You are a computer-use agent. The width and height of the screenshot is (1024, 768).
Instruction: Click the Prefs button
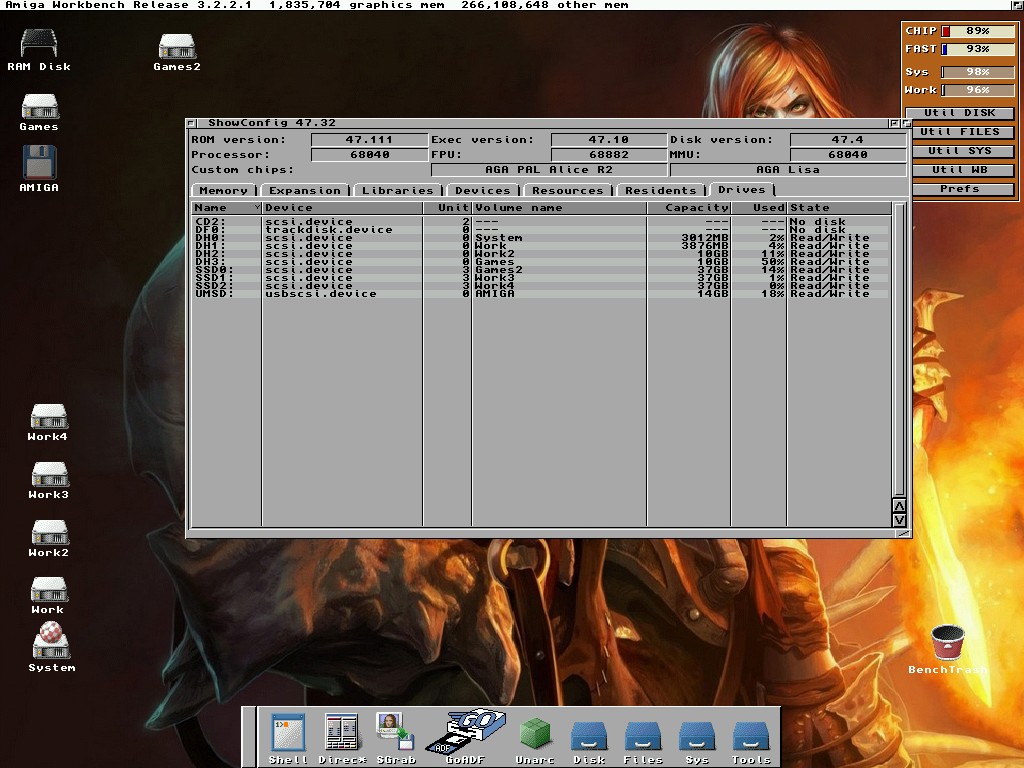pos(960,189)
